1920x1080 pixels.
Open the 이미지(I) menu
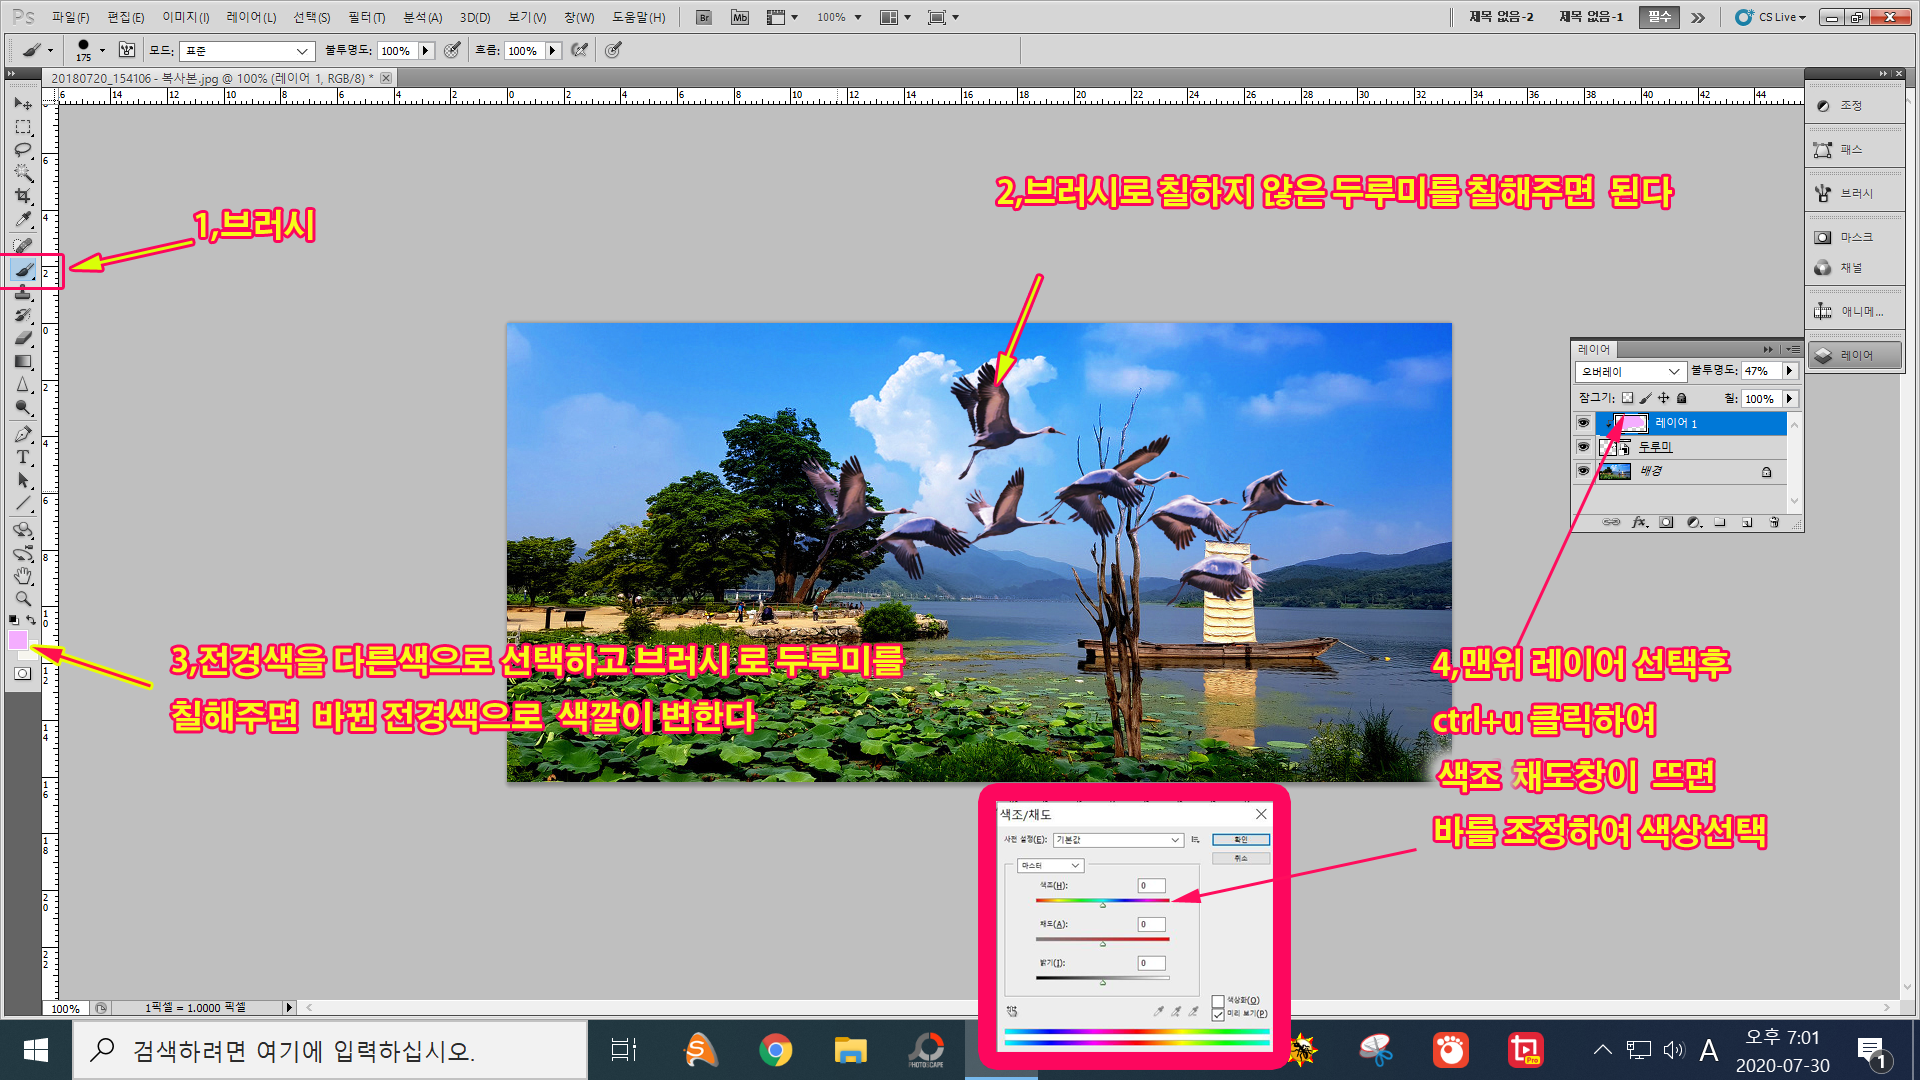[x=186, y=17]
